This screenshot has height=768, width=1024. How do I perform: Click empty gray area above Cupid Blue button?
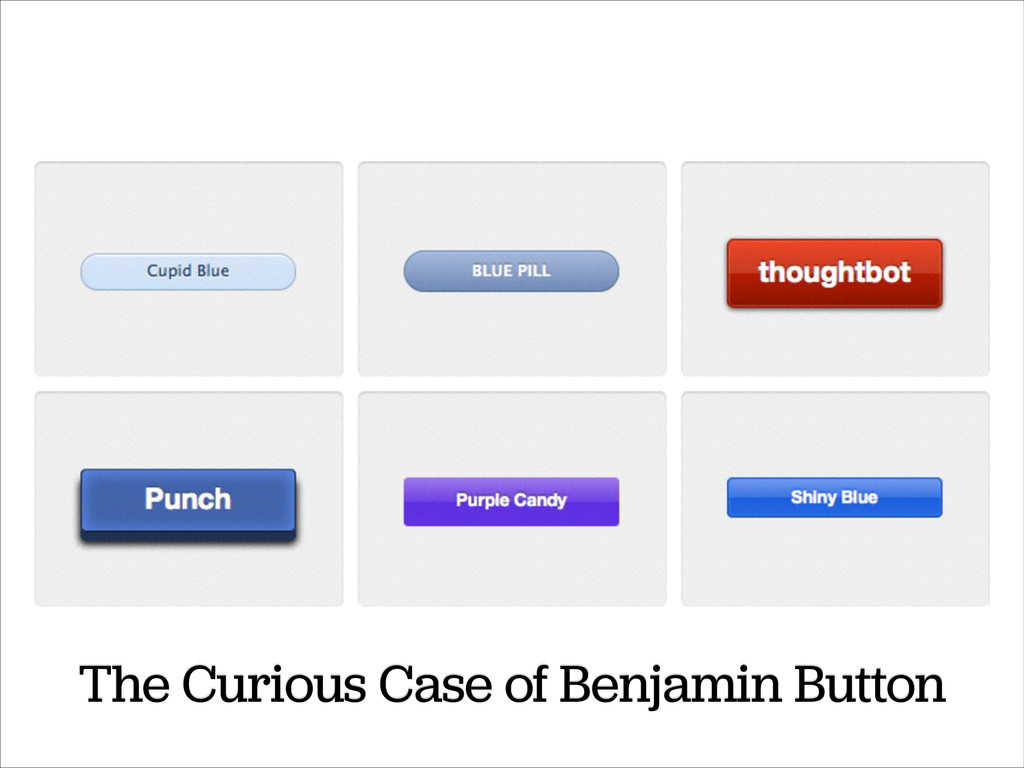tap(188, 208)
